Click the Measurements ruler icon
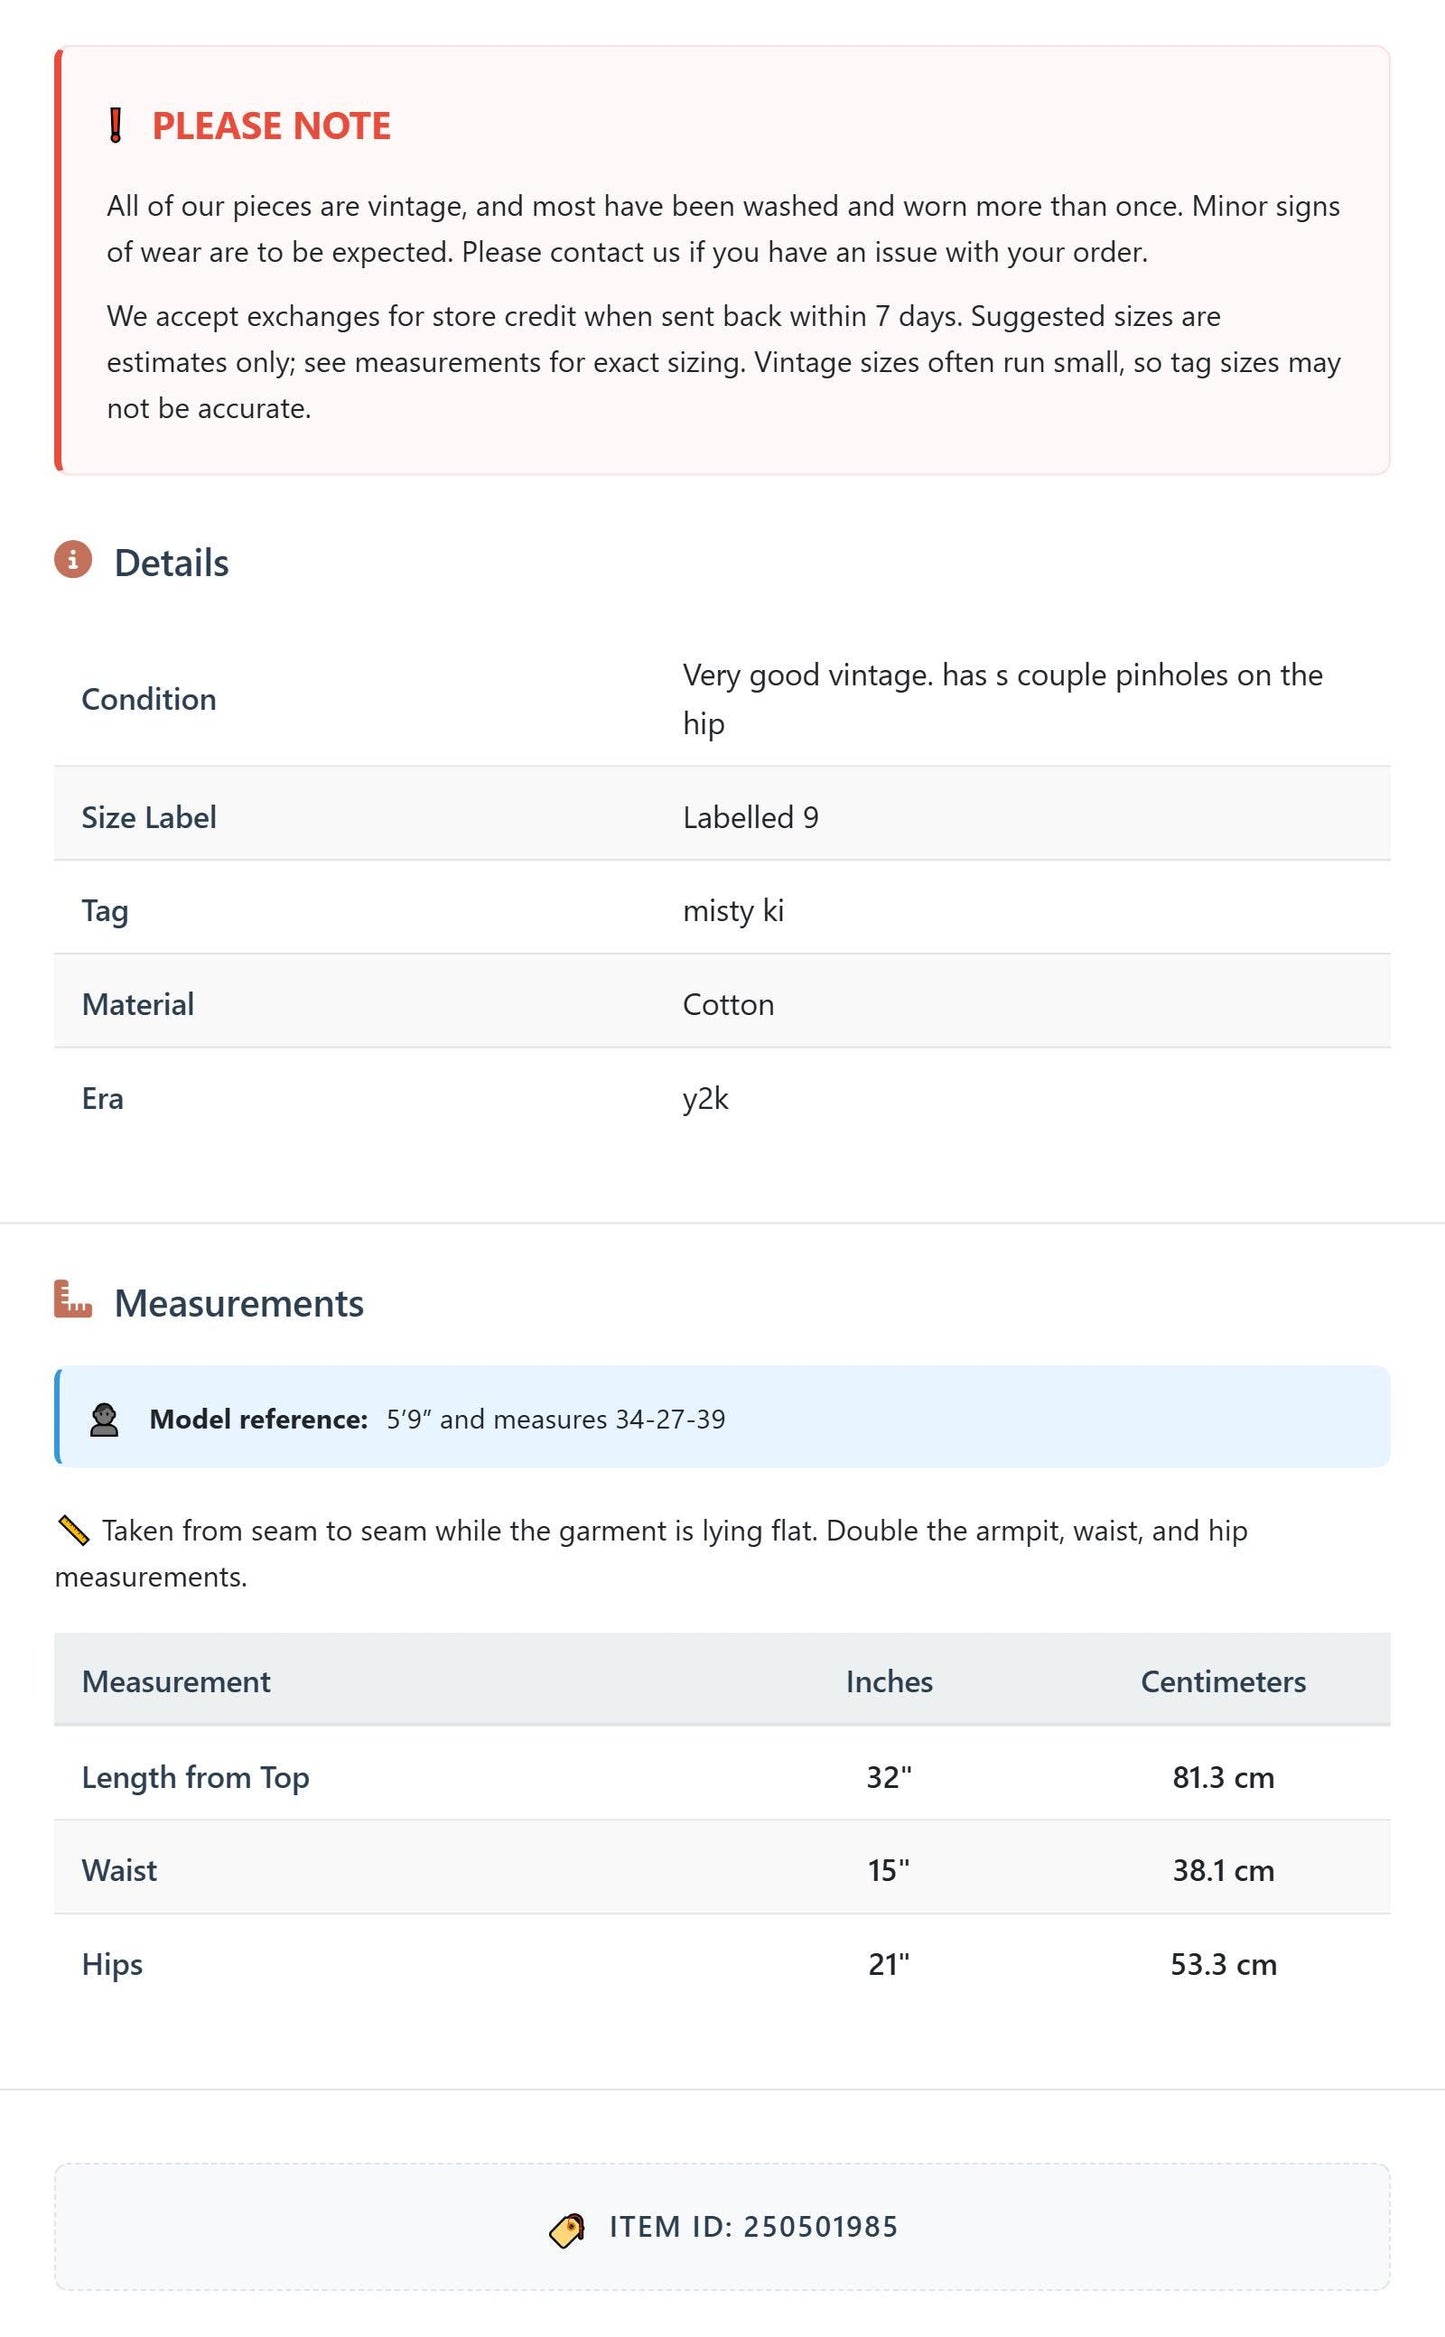 (x=73, y=1299)
